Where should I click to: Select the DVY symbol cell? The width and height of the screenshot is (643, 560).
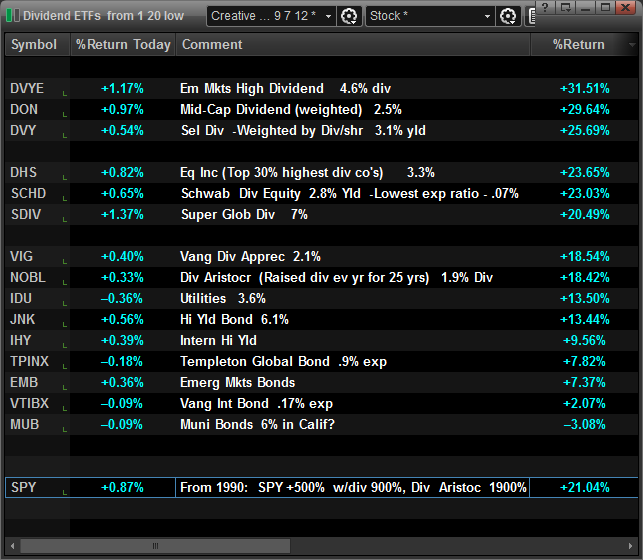[x=37, y=130]
